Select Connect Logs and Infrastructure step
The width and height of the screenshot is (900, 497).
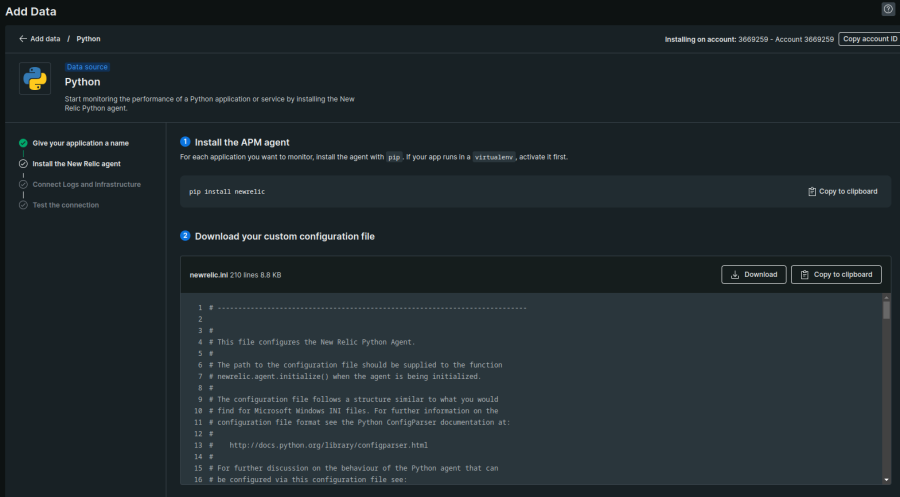(x=87, y=185)
